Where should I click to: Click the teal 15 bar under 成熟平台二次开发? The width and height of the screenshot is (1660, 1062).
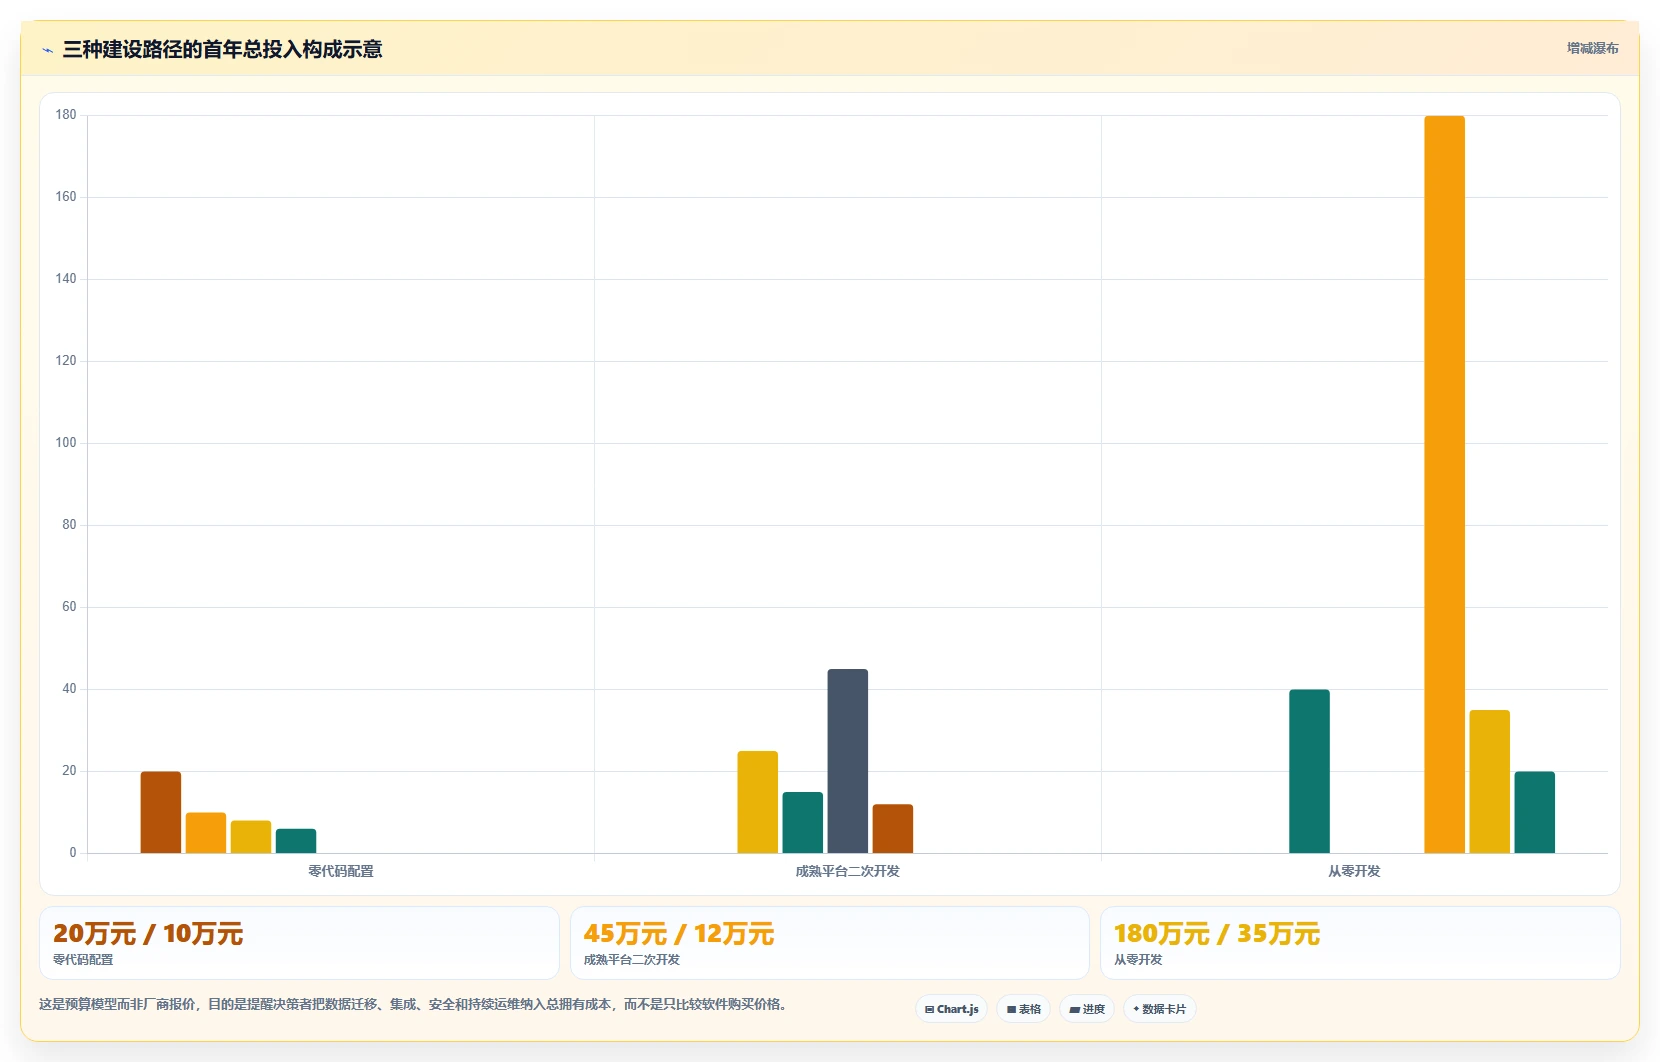(x=802, y=822)
